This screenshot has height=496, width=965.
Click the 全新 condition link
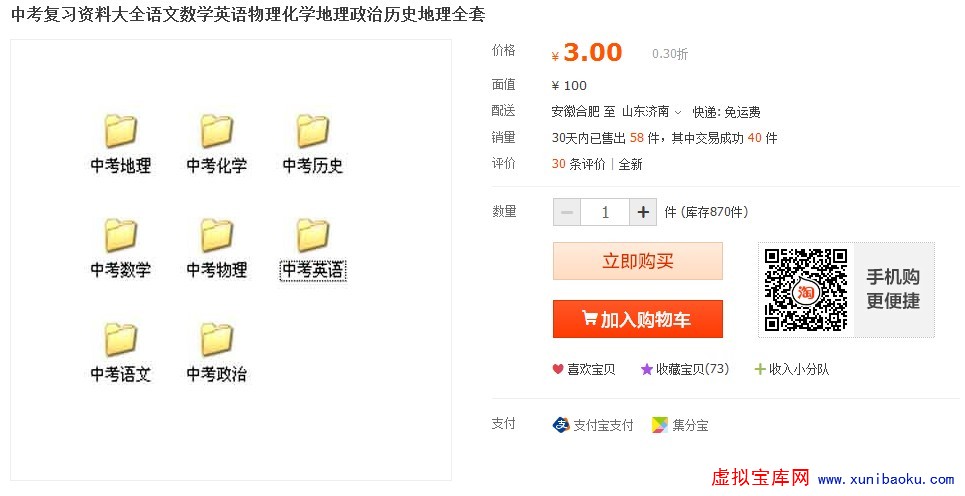[630, 164]
